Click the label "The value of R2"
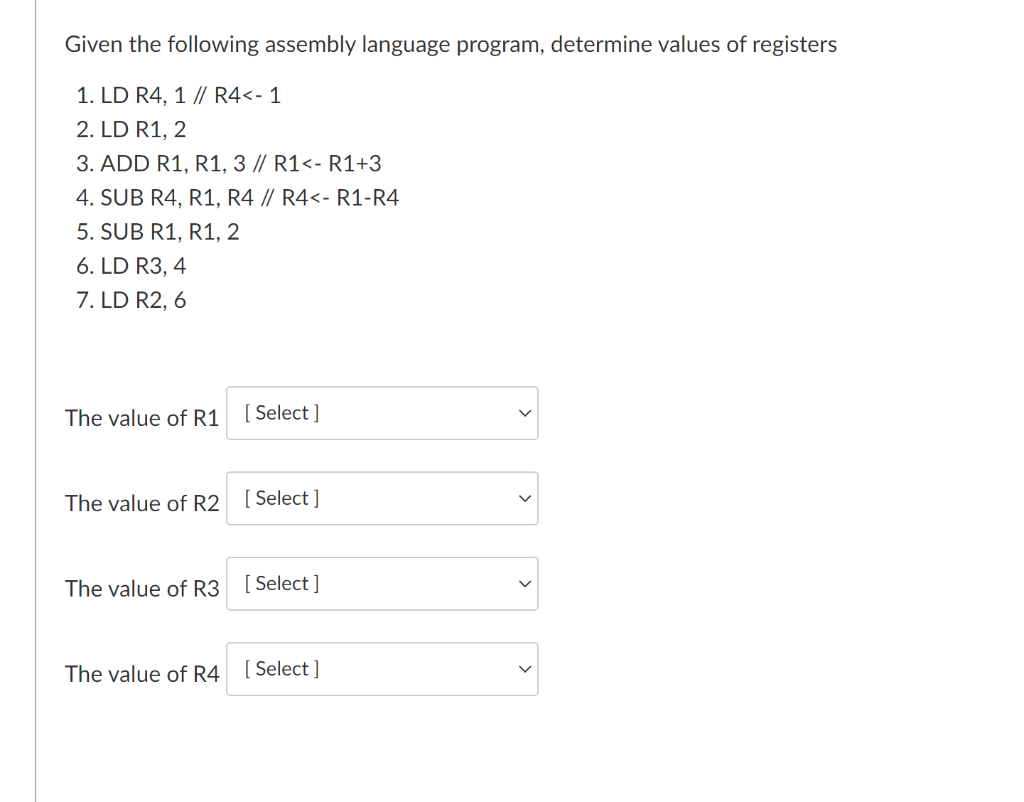Image resolution: width=1024 pixels, height=802 pixels. pos(142,504)
